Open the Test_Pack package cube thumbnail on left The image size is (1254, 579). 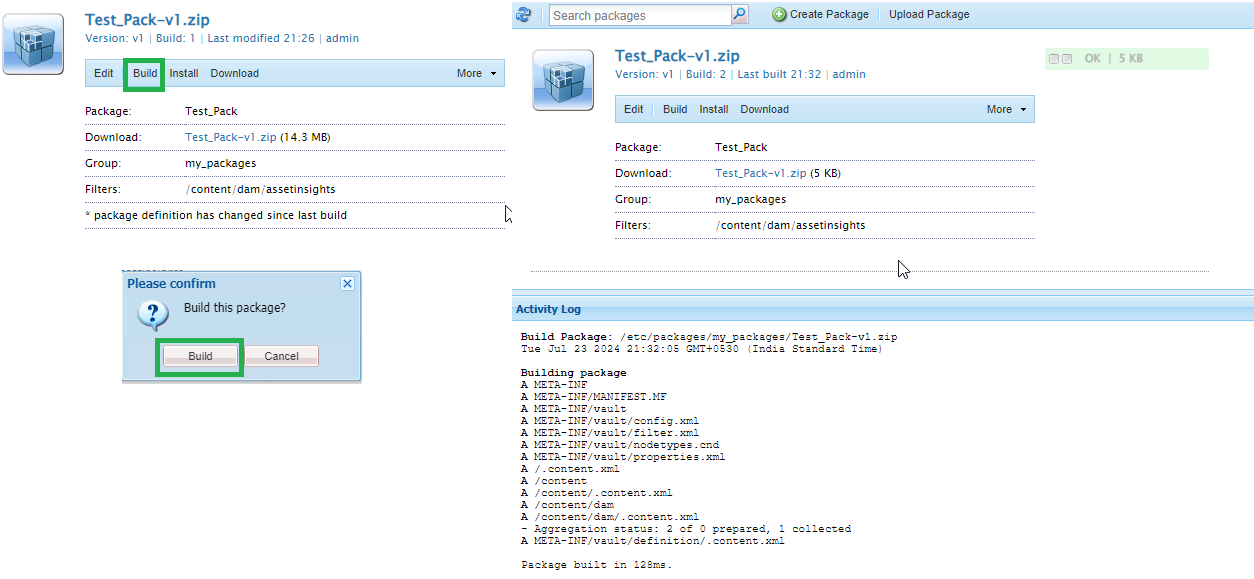click(x=33, y=44)
